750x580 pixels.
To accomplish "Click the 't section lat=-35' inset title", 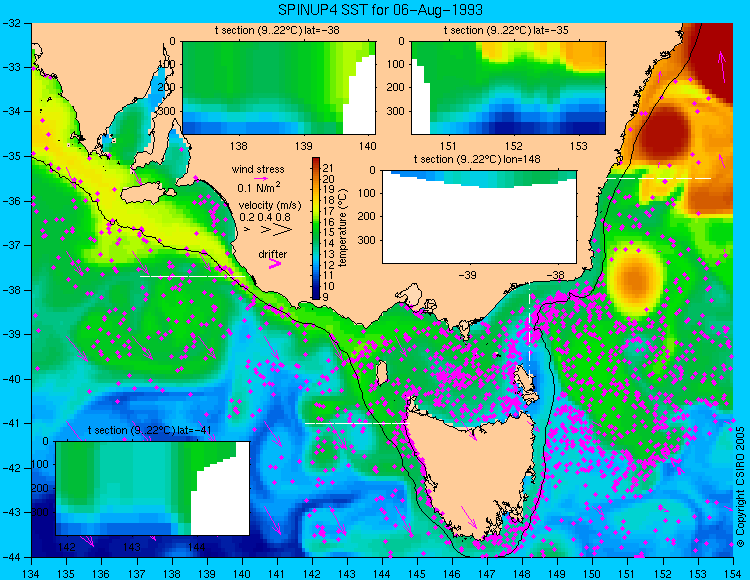I will (506, 30).
